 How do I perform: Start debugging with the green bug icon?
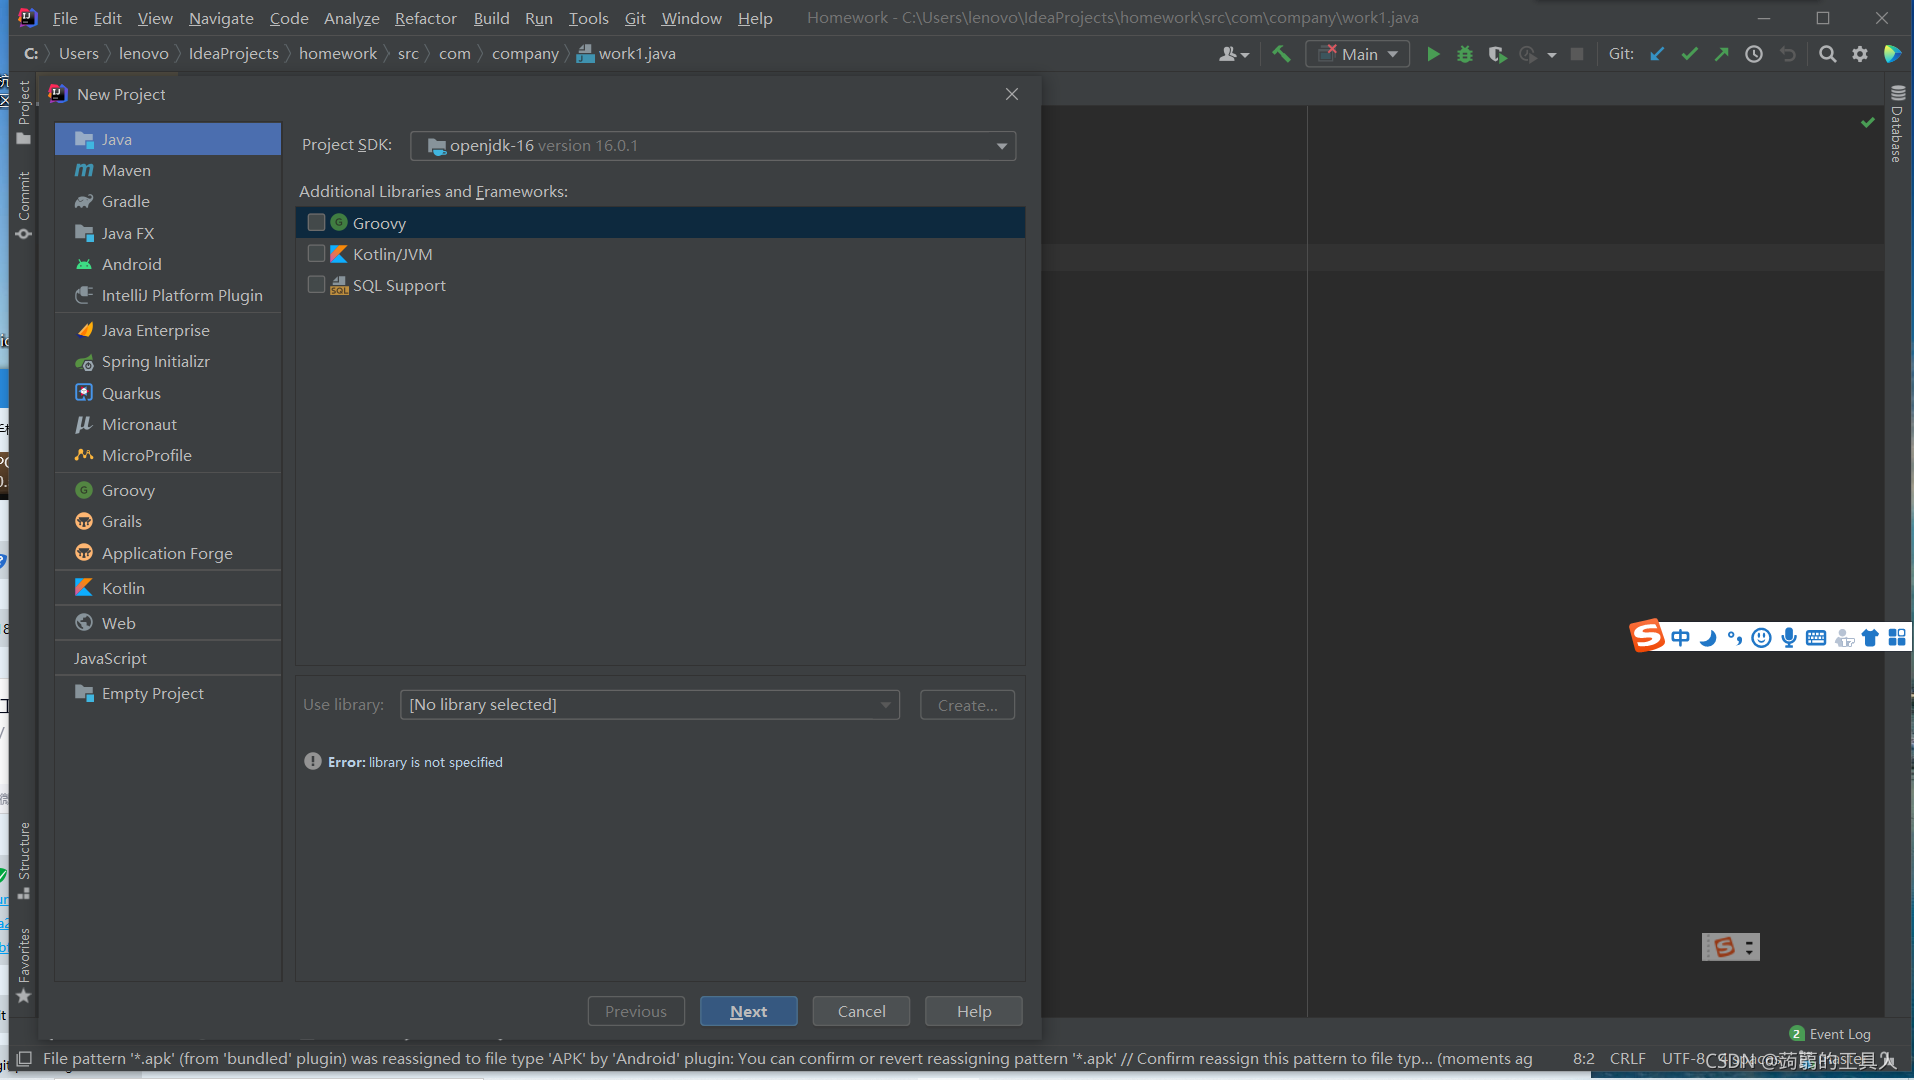1465,54
